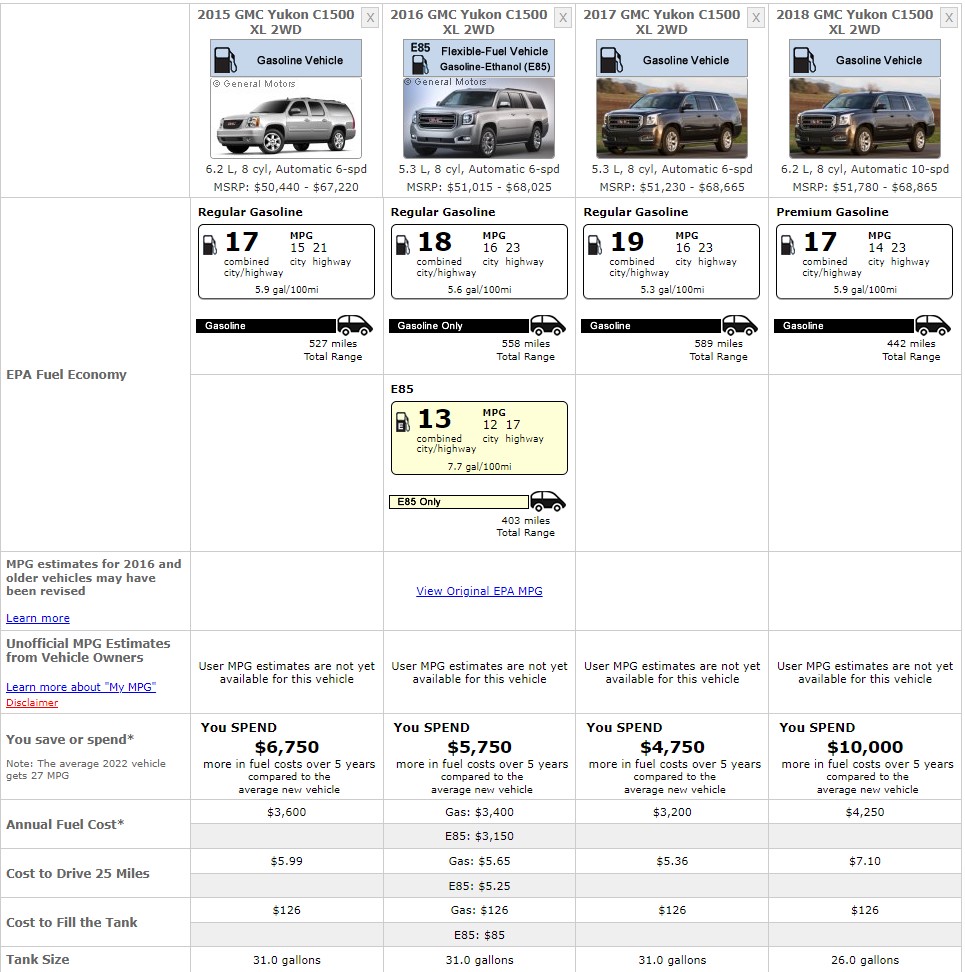Click the $4,250 annual fuel cost
This screenshot has height=972, width=965.
865,812
